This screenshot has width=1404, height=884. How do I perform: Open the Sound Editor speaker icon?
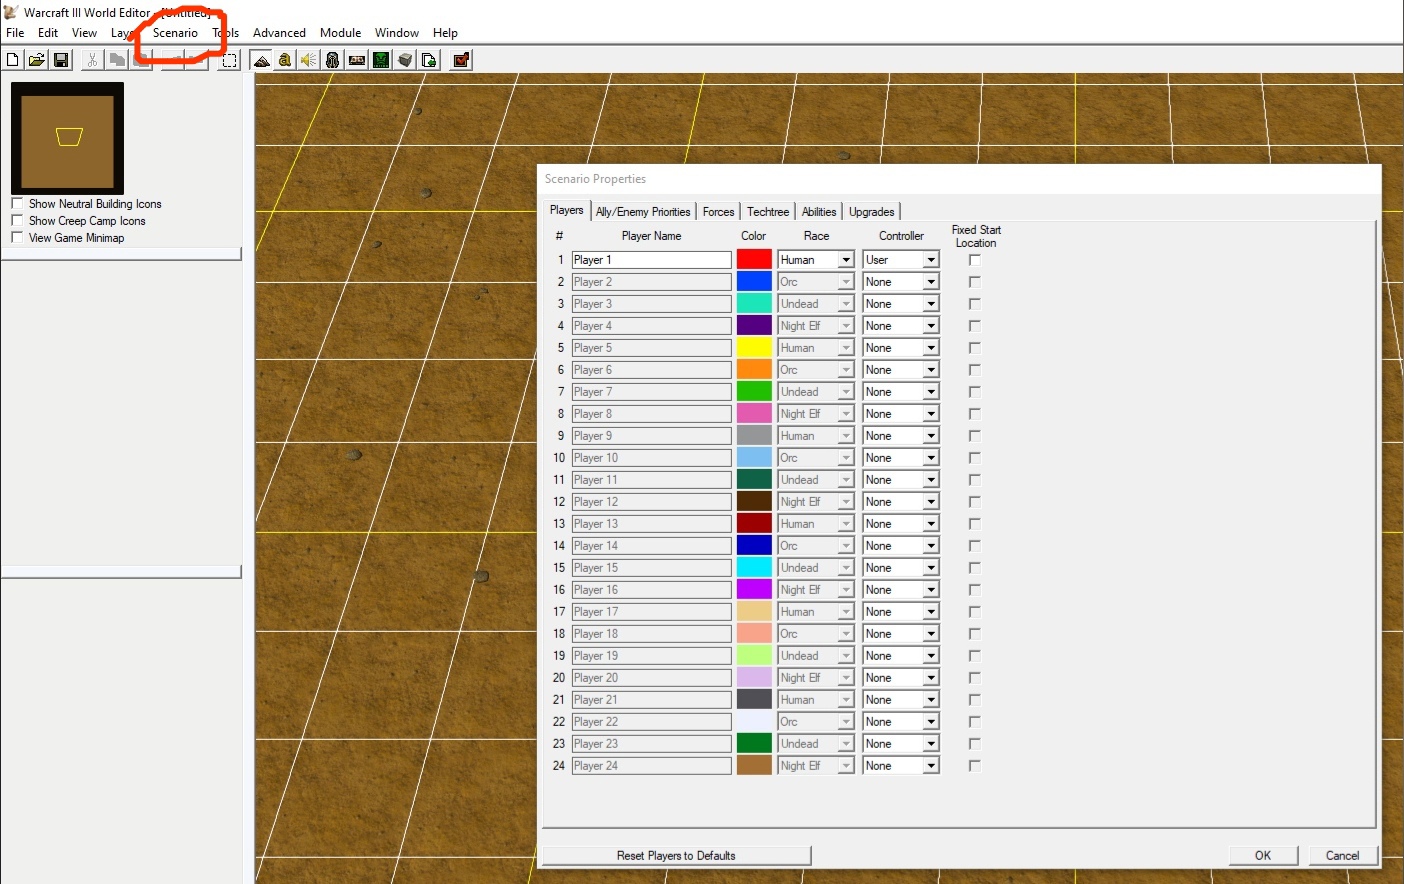pyautogui.click(x=309, y=60)
